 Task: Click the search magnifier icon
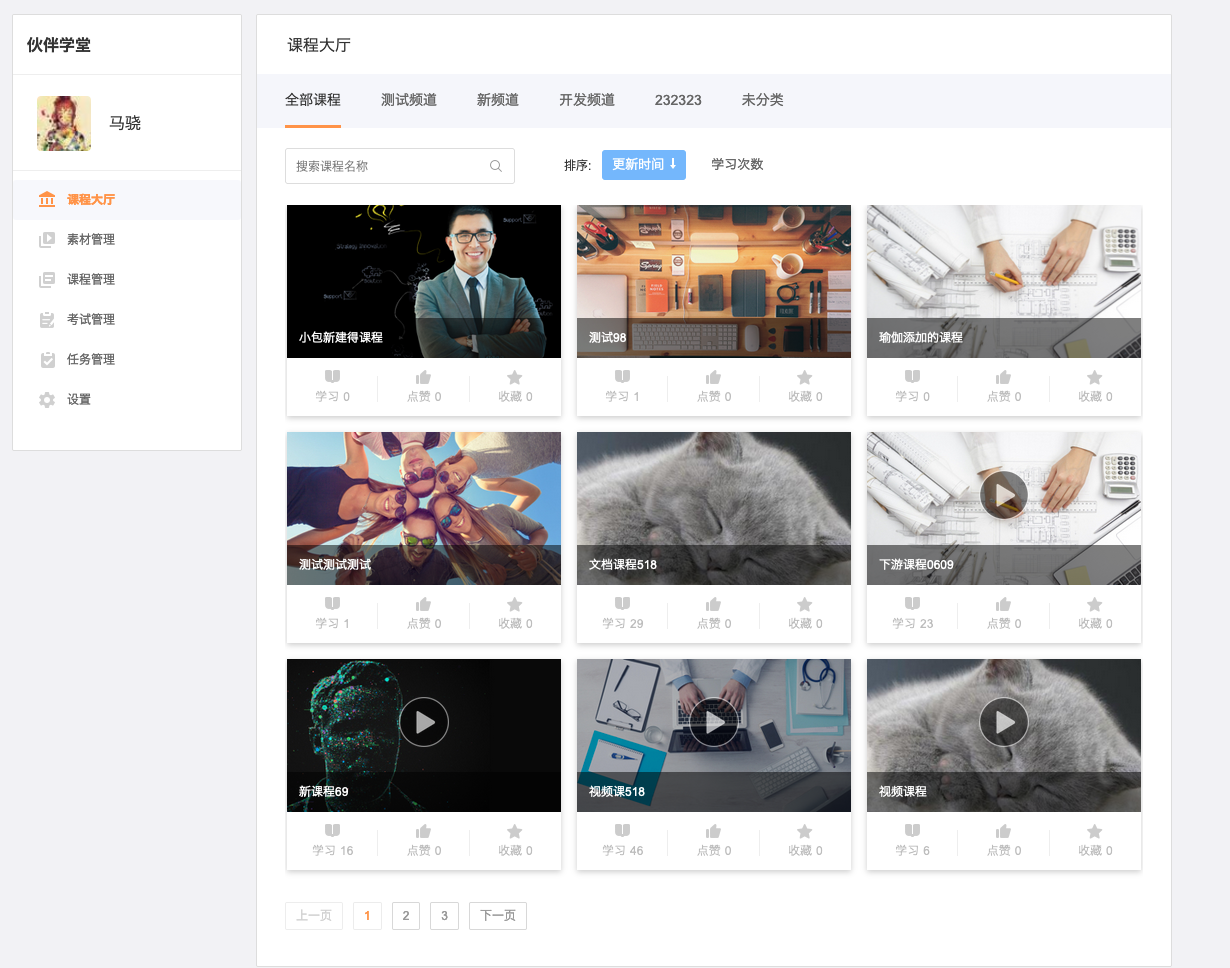tap(496, 166)
